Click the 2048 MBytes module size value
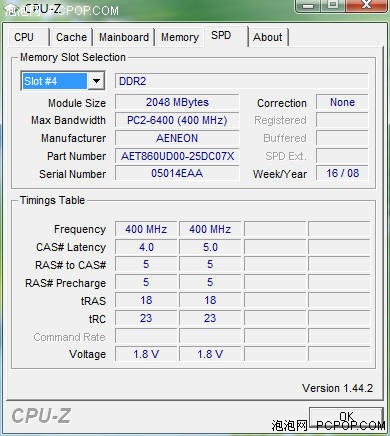Image resolution: width=390 pixels, height=436 pixels. click(x=177, y=102)
